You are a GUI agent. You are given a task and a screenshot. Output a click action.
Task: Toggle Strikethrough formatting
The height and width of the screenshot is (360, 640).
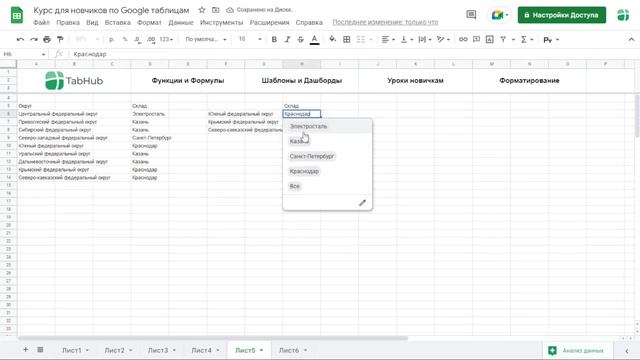click(301, 40)
